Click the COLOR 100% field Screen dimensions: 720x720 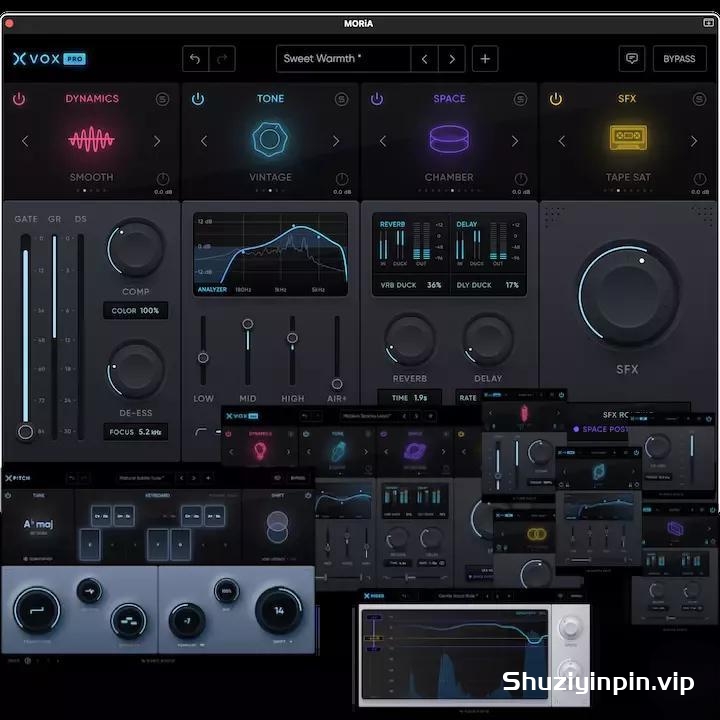click(135, 310)
